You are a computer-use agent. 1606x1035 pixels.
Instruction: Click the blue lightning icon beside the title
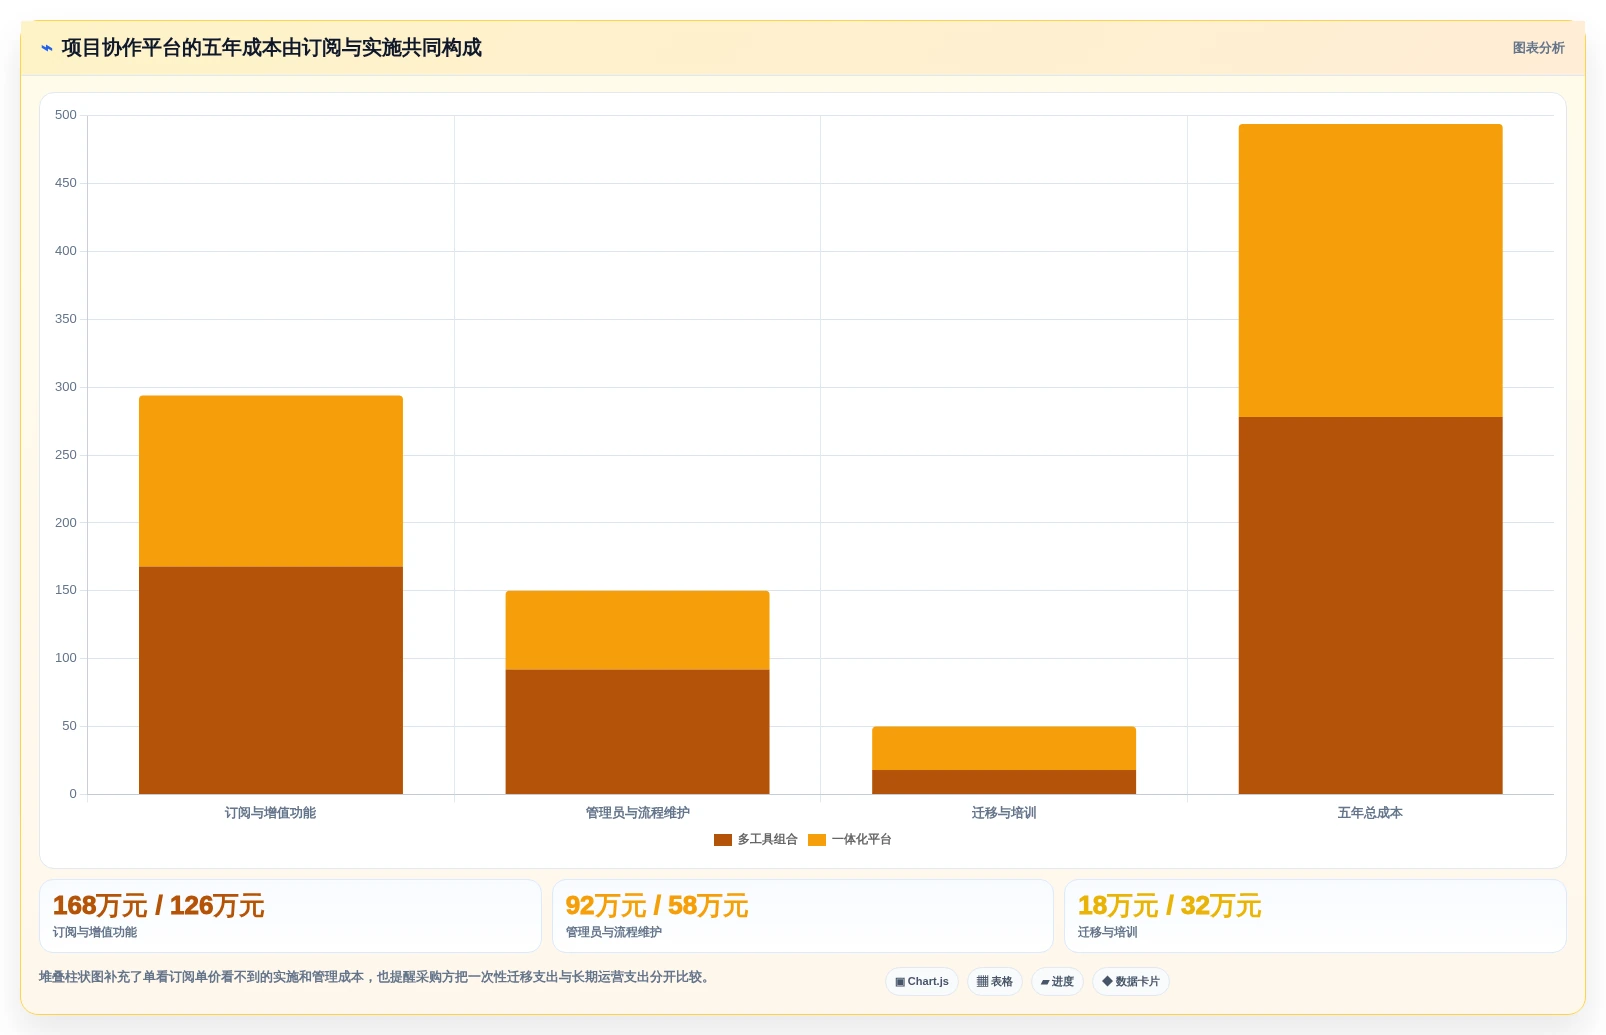pos(47,48)
